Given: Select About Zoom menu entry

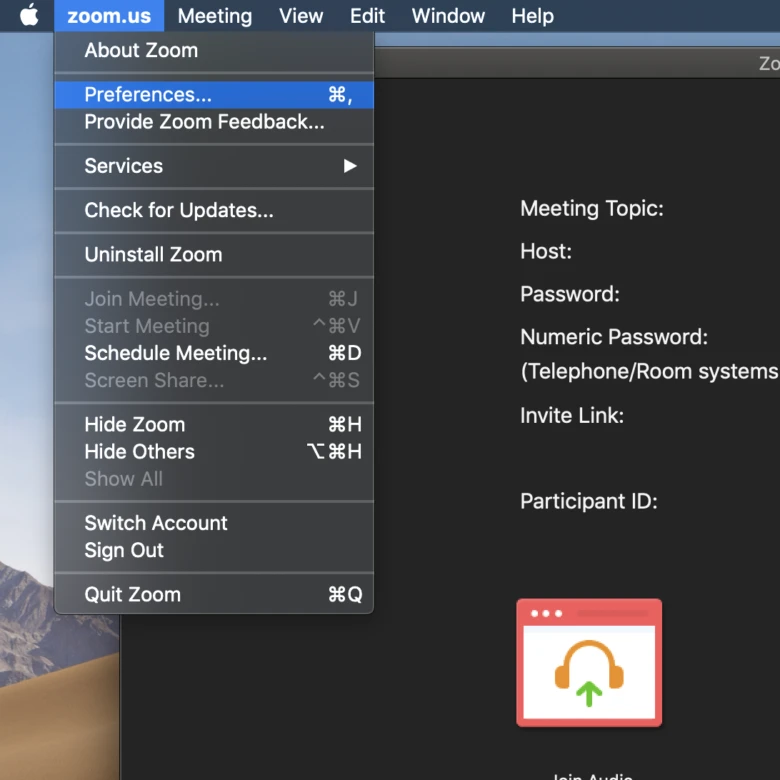Looking at the screenshot, I should 141,50.
